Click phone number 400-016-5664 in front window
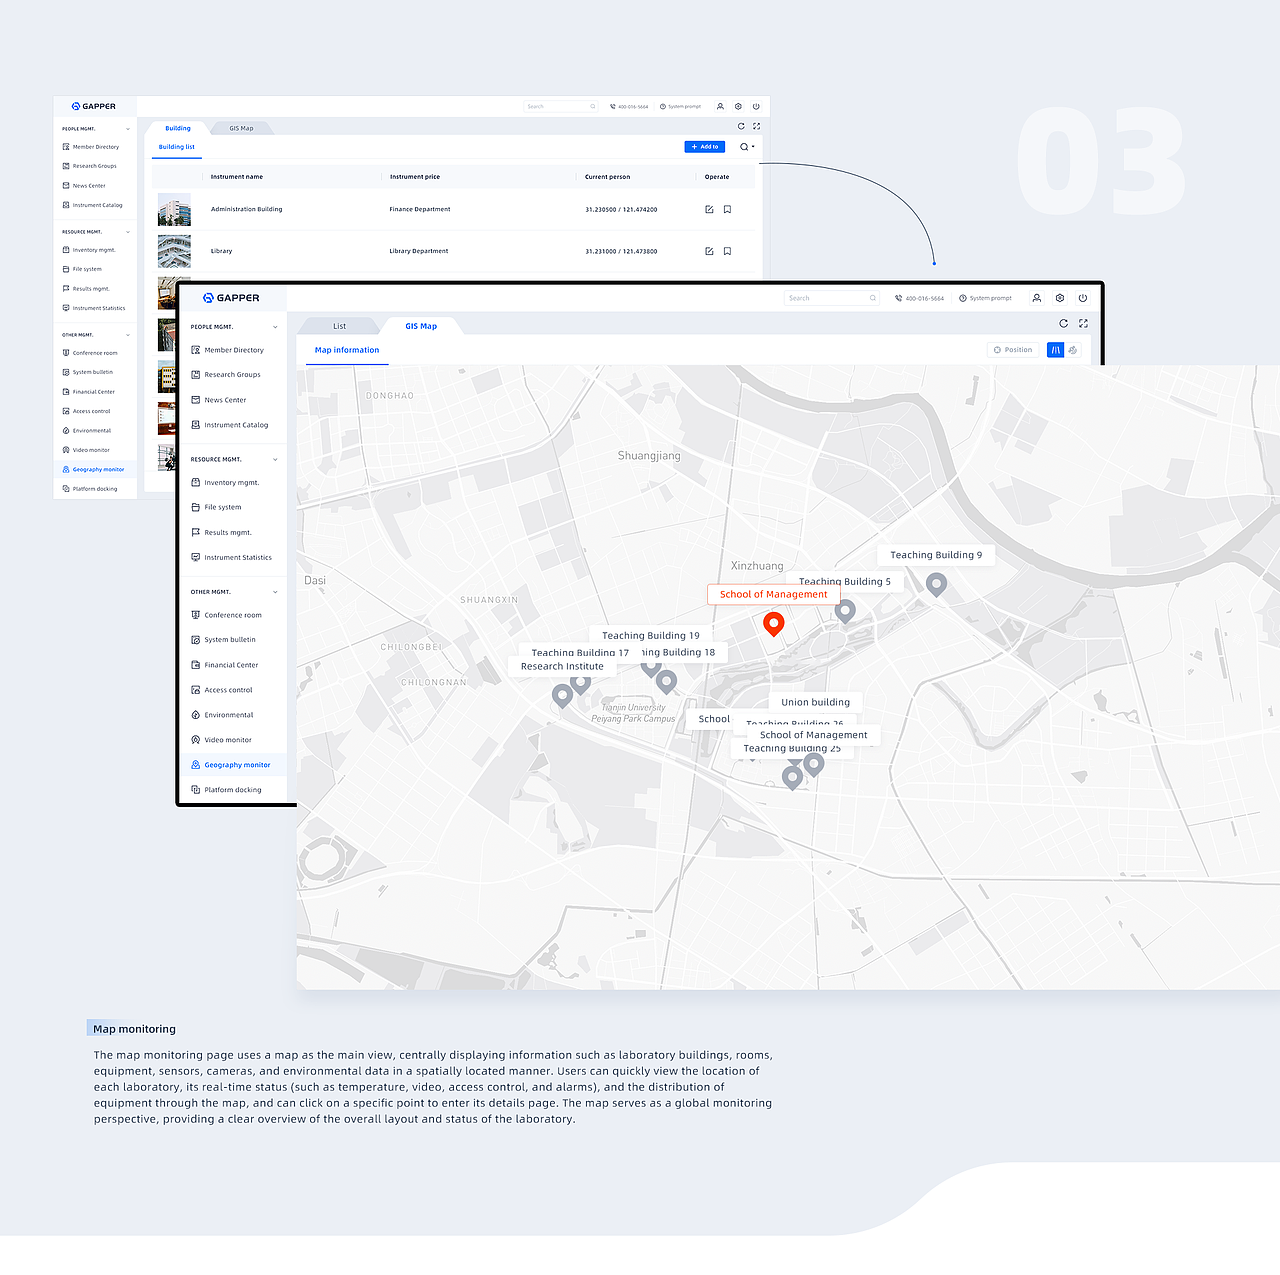Image resolution: width=1280 pixels, height=1275 pixels. (x=919, y=298)
